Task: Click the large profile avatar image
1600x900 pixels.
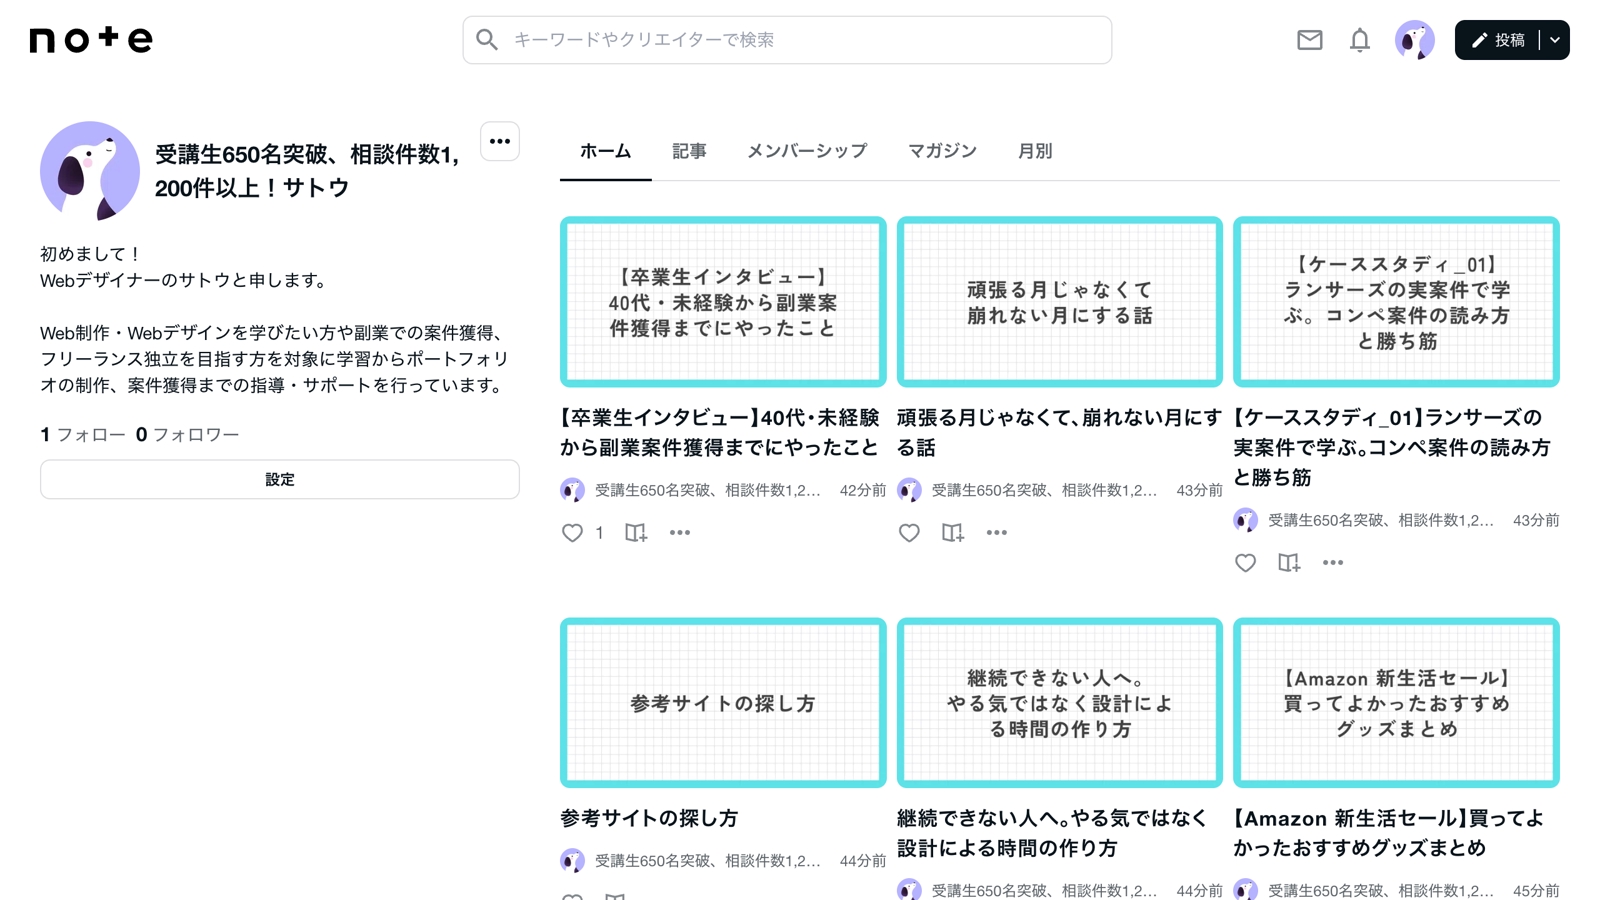Action: click(90, 171)
